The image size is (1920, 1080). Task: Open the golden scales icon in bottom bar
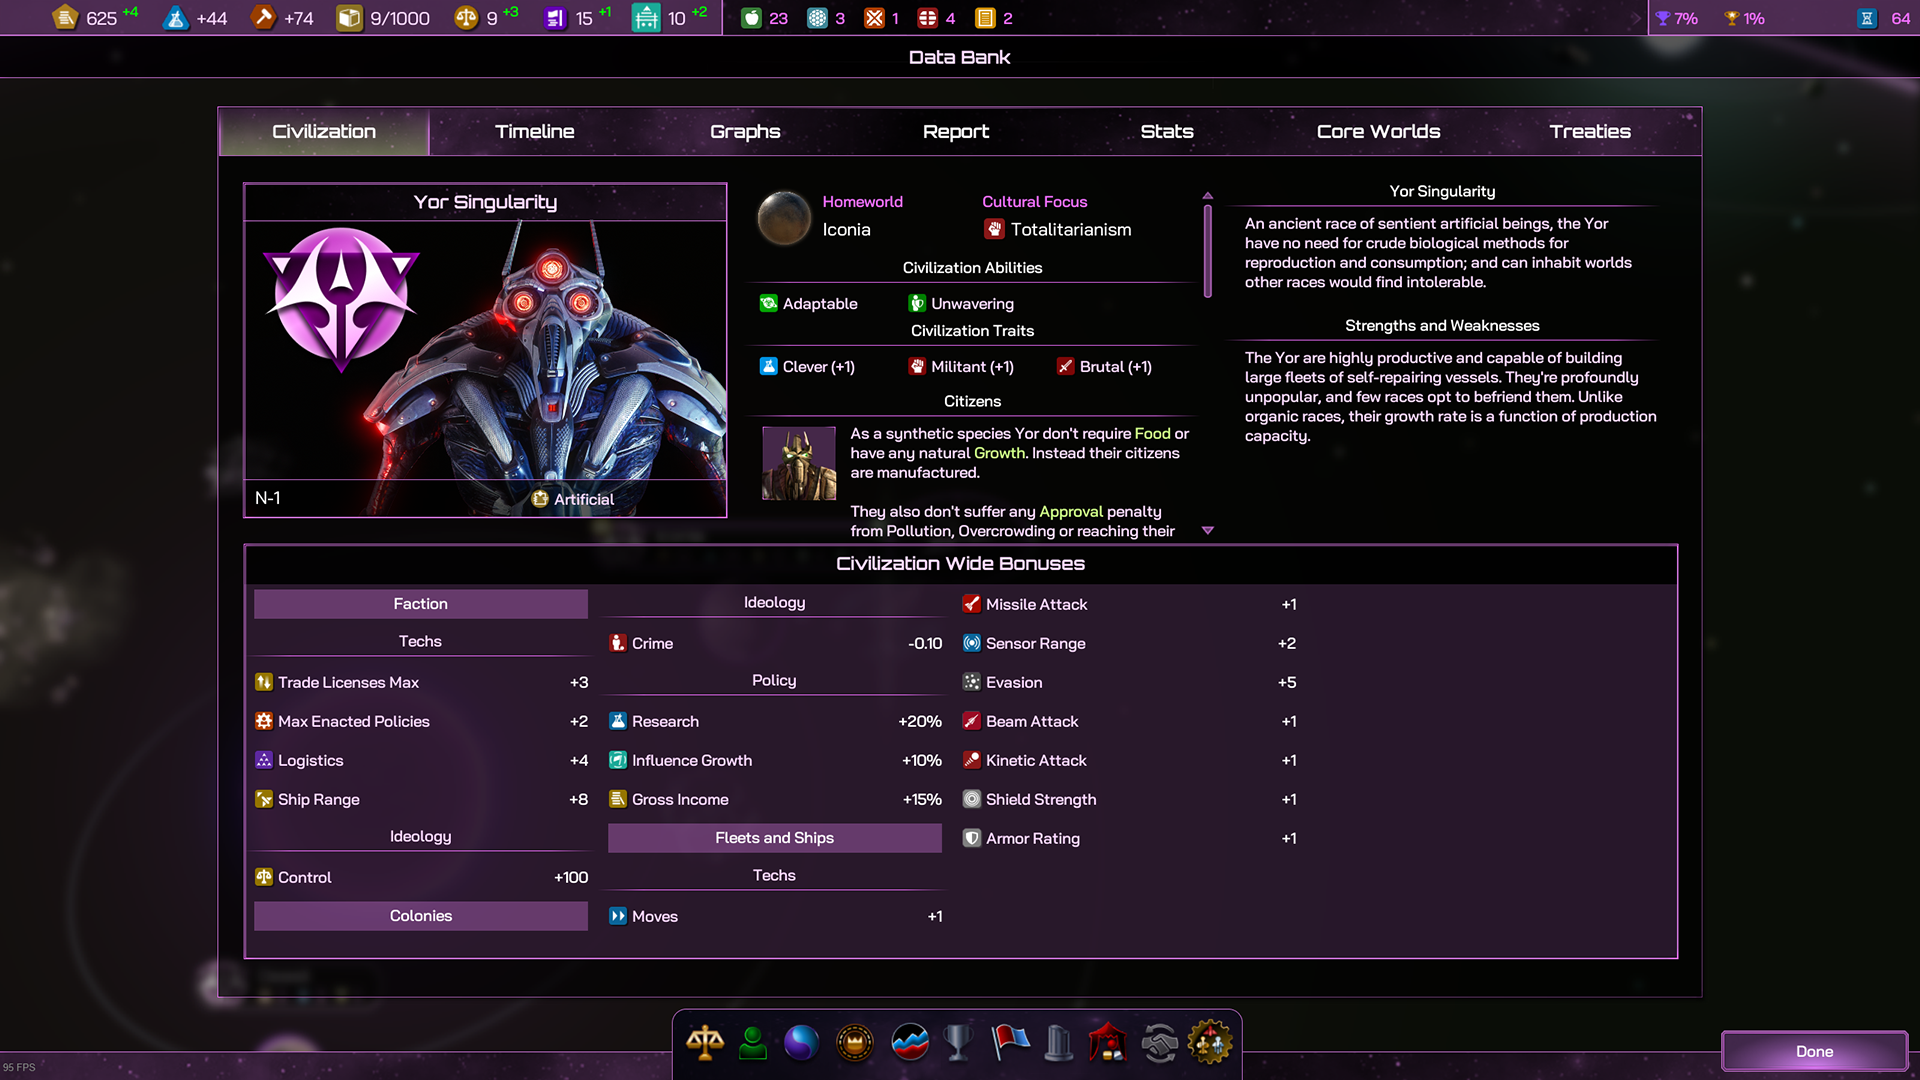(x=705, y=1043)
